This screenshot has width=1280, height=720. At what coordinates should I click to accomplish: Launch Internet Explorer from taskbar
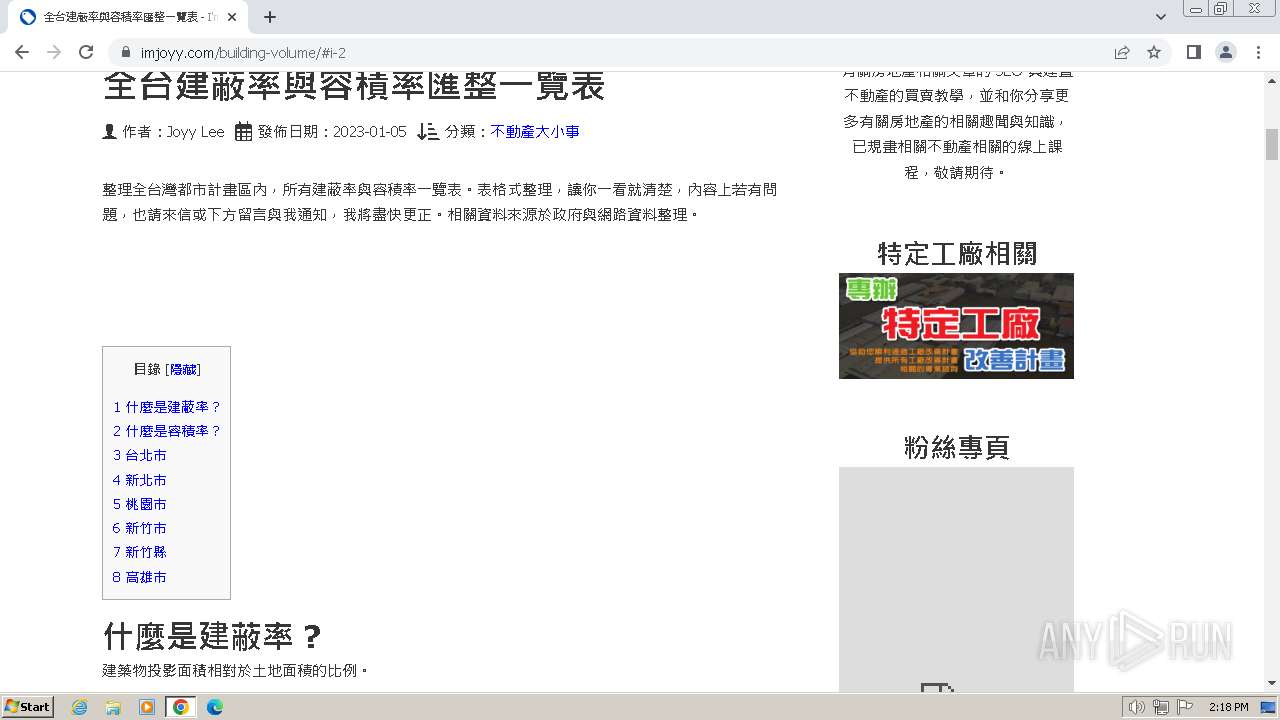point(80,707)
